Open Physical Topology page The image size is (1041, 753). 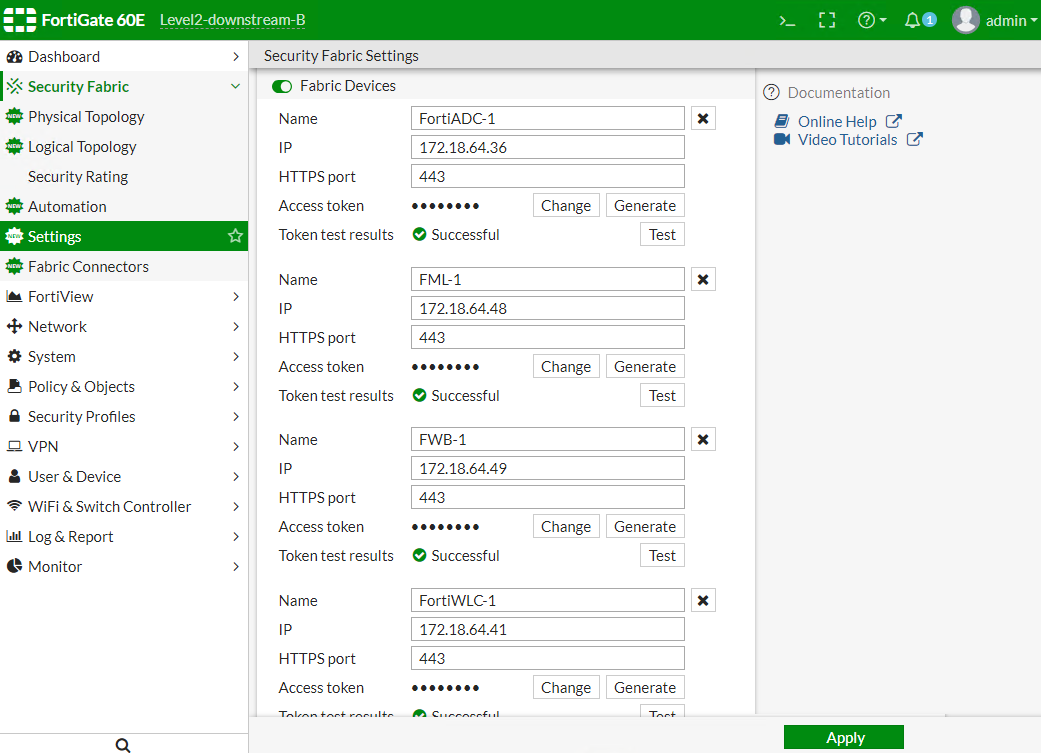[x=86, y=117]
